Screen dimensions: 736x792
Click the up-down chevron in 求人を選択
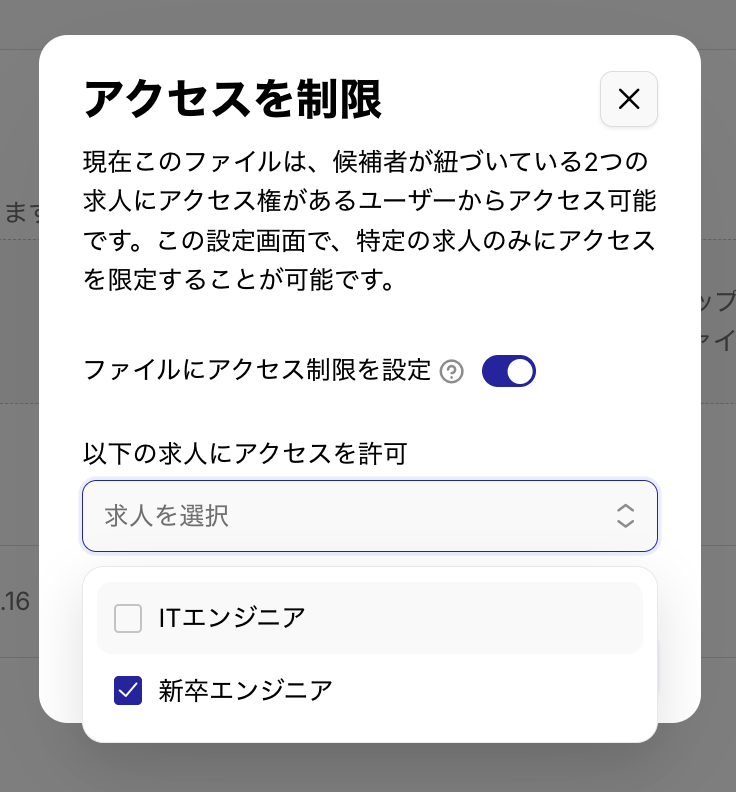click(625, 516)
